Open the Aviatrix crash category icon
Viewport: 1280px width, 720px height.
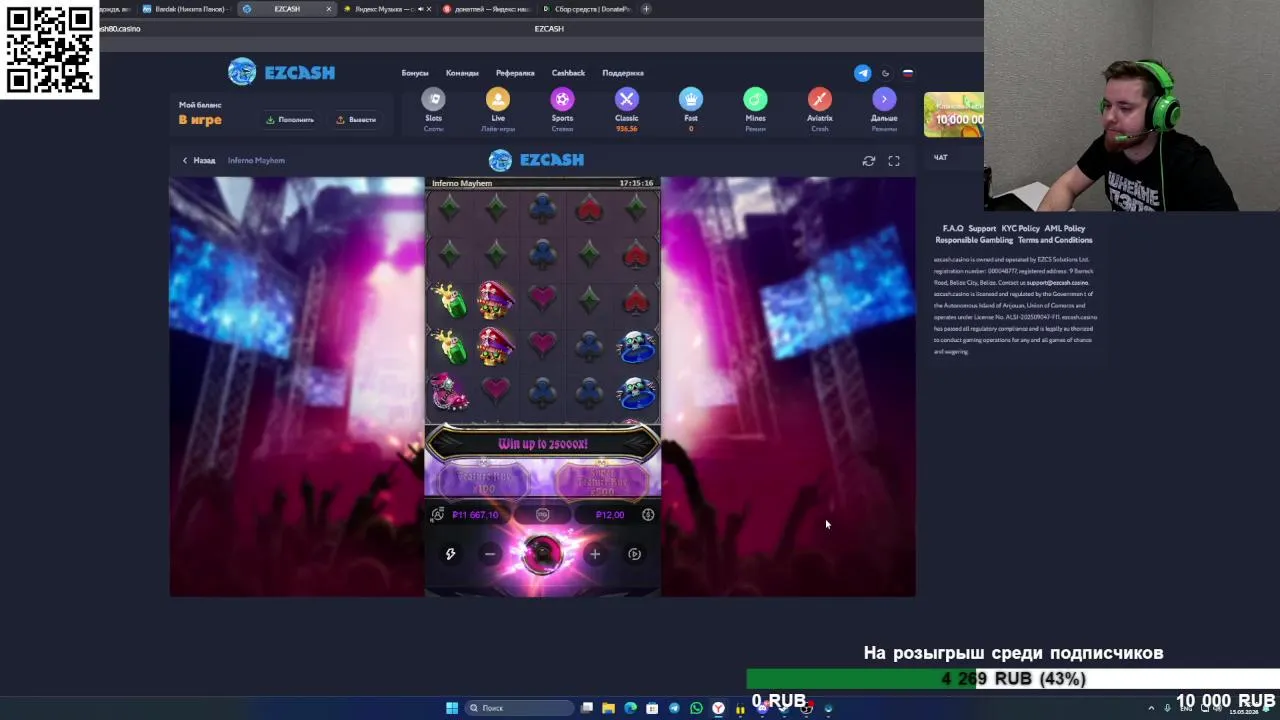point(820,99)
